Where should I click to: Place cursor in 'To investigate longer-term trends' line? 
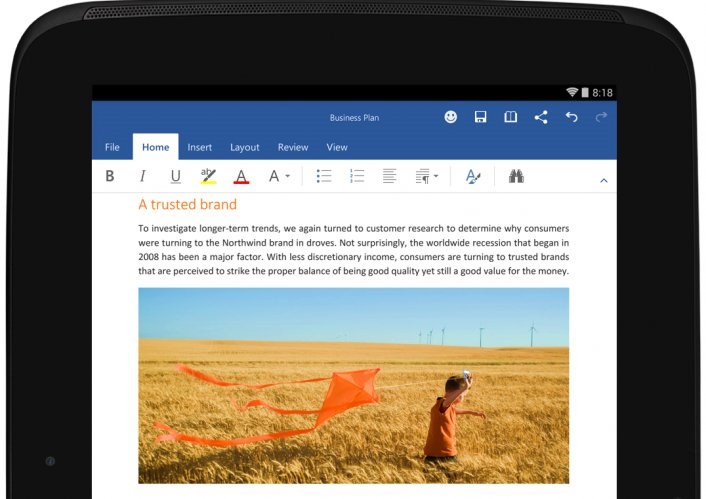point(353,228)
